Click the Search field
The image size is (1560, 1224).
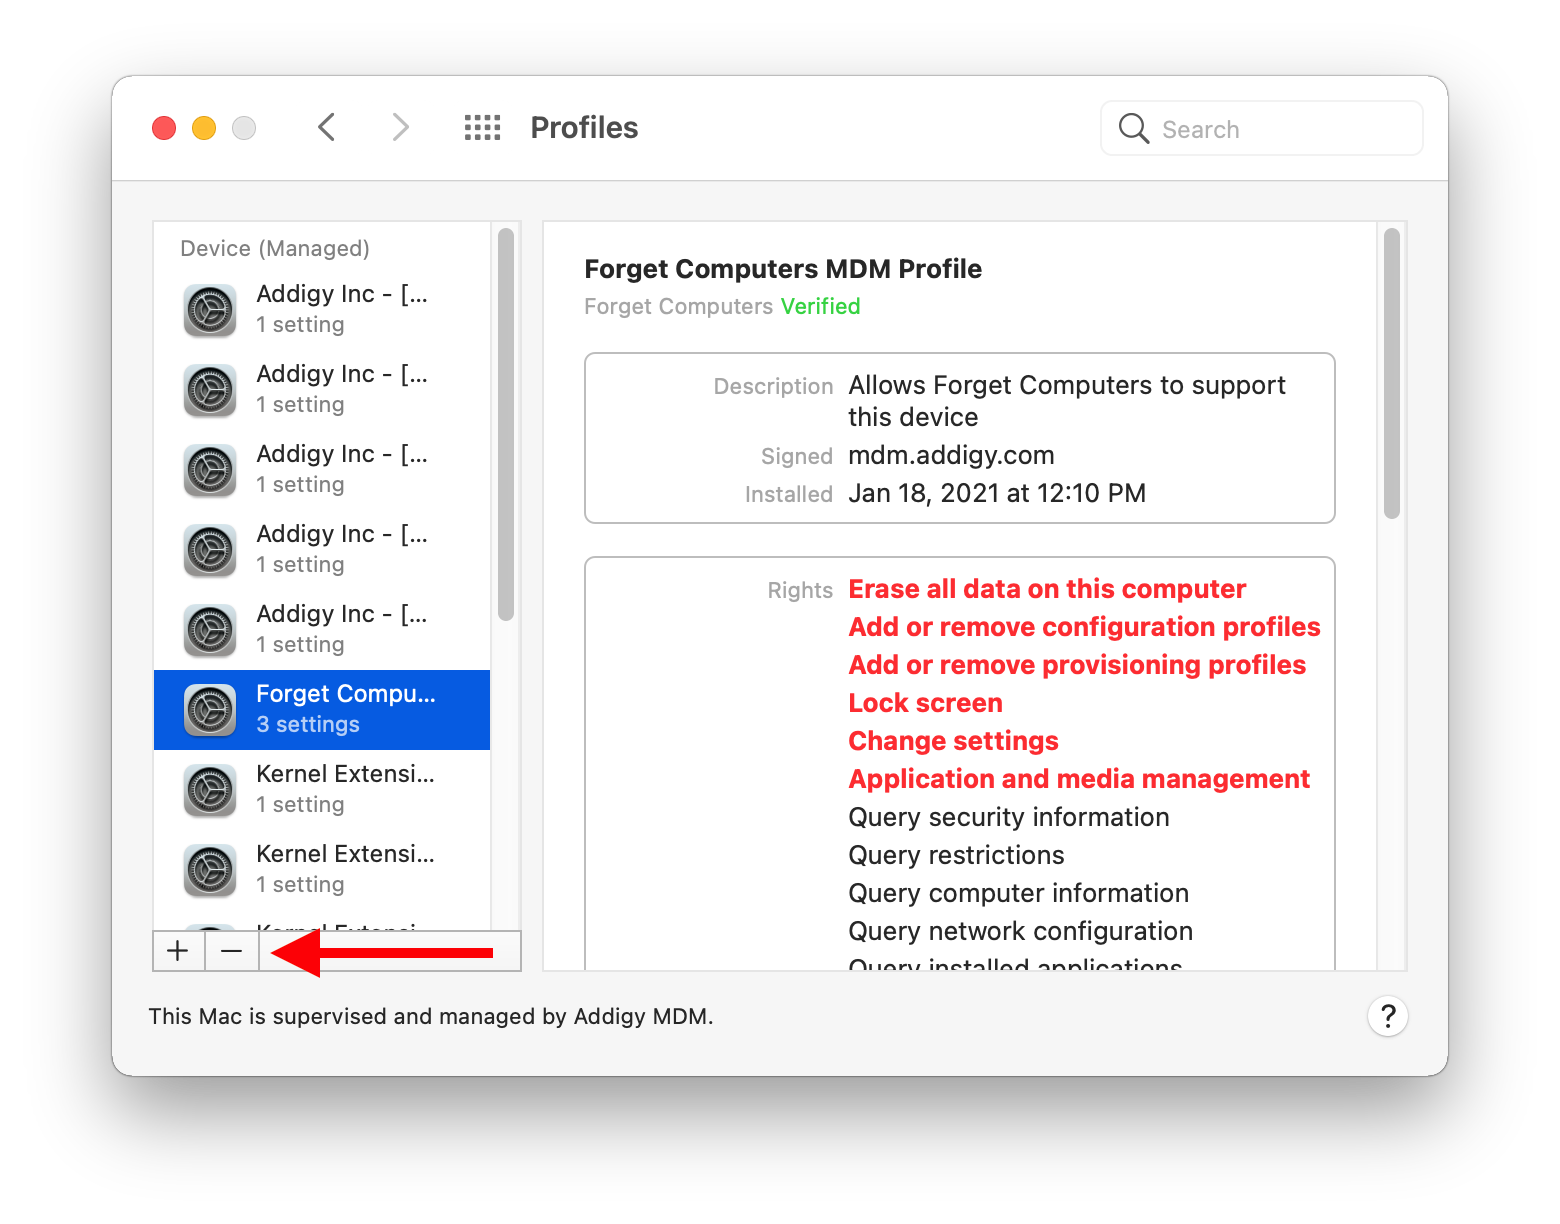[1262, 128]
